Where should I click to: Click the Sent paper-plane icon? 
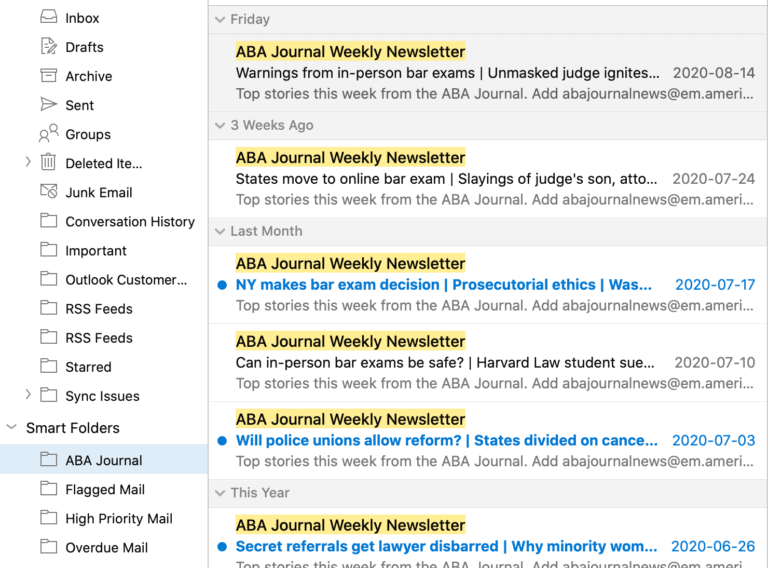[48, 104]
